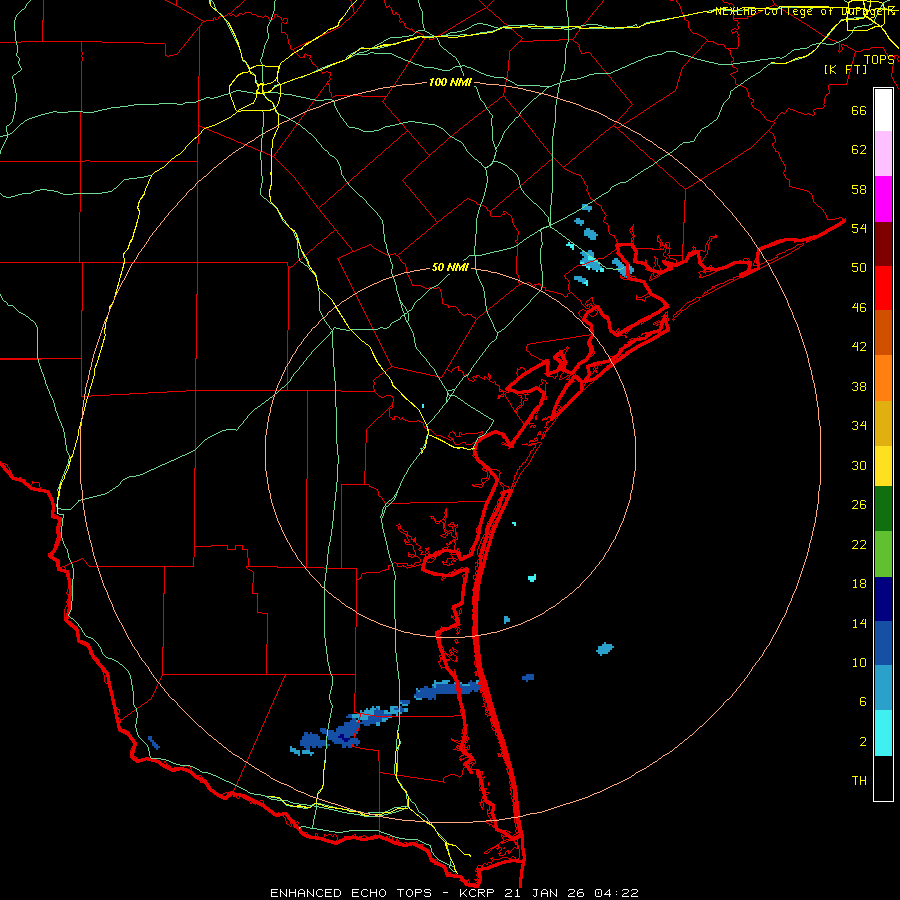Image resolution: width=900 pixels, height=900 pixels.
Task: Click the "04:22" timestamp text
Action: point(616,893)
